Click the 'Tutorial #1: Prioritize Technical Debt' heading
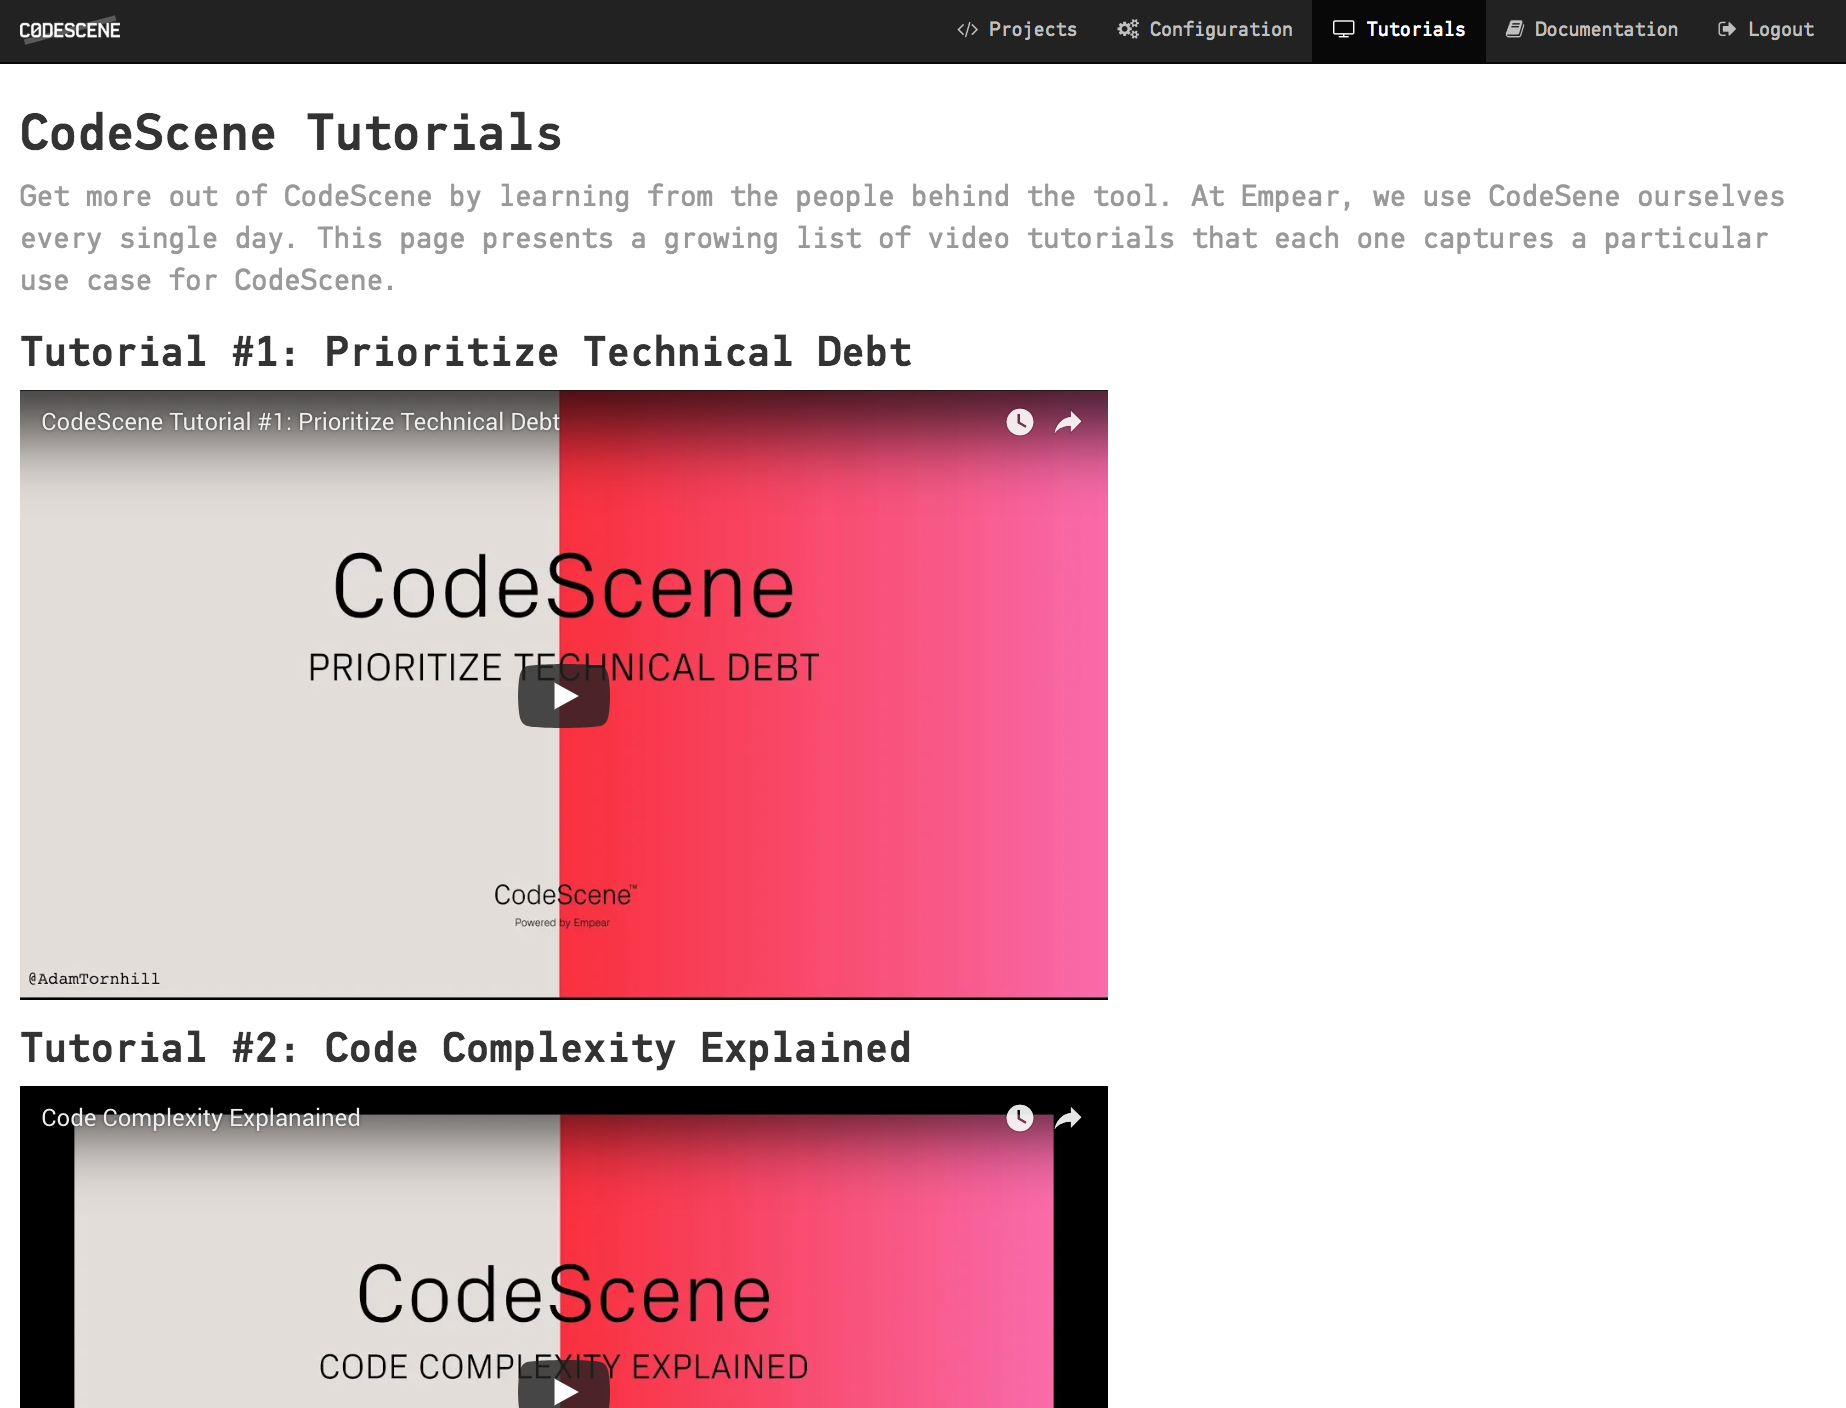The width and height of the screenshot is (1846, 1408). 466,352
